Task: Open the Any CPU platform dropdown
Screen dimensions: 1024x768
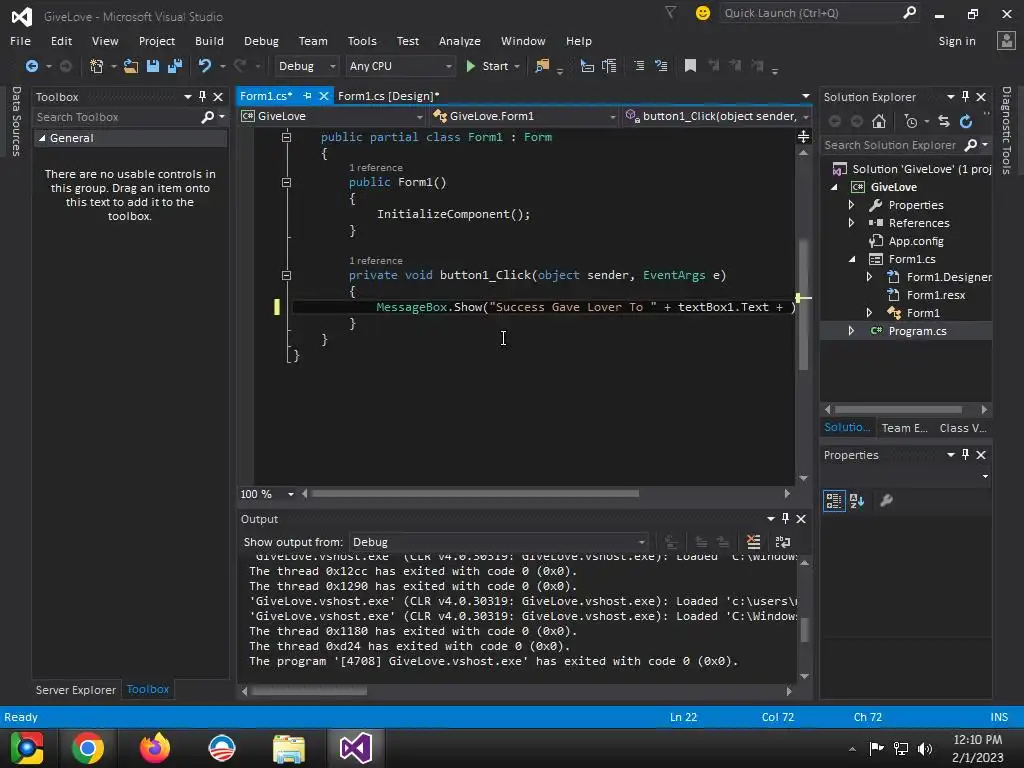Action: pyautogui.click(x=400, y=66)
